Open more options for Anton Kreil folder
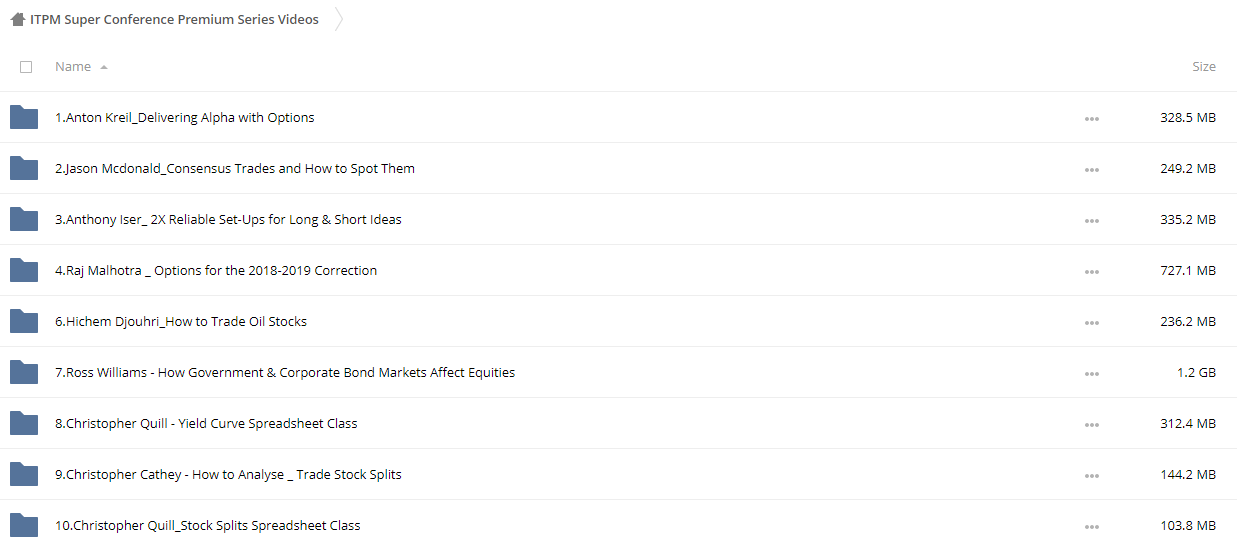The width and height of the screenshot is (1237, 548). click(1091, 118)
